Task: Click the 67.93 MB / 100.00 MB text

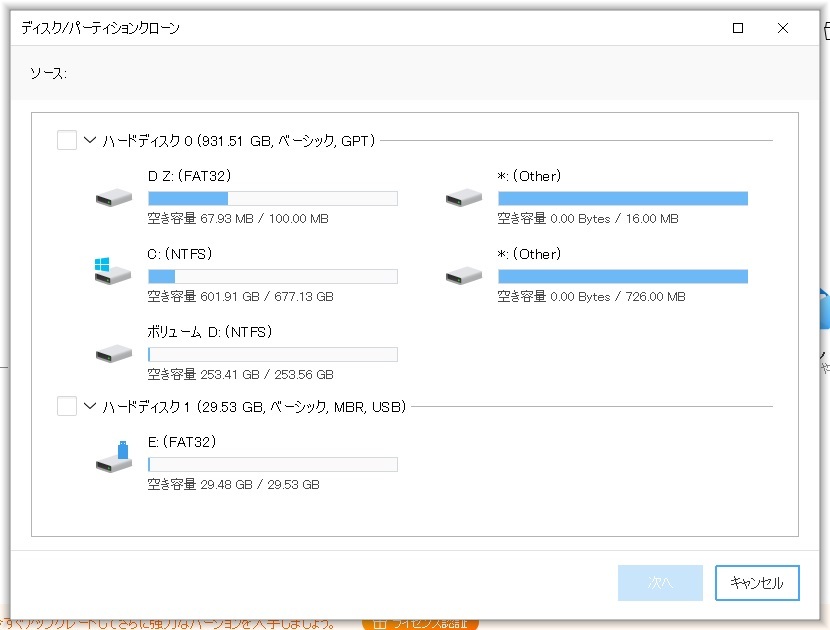Action: [264, 219]
